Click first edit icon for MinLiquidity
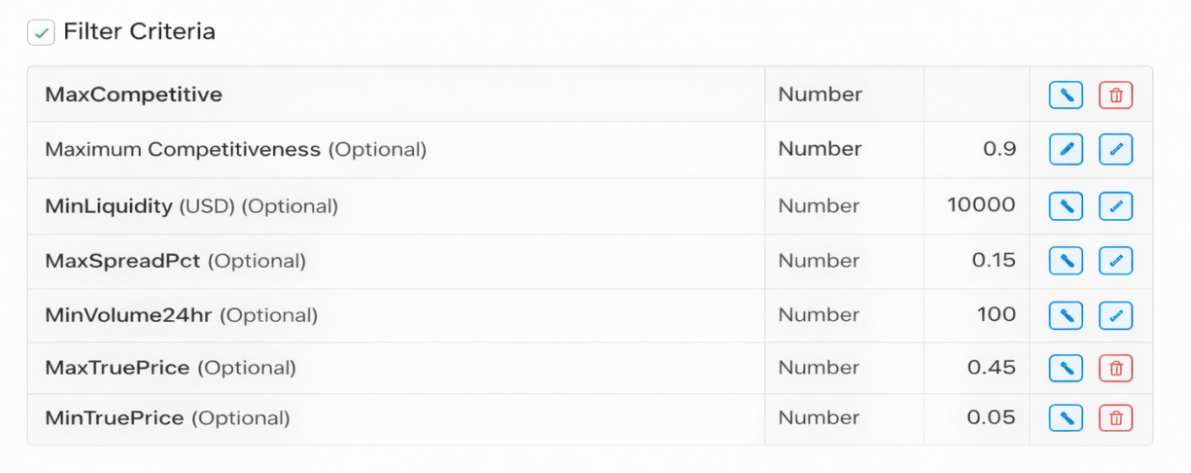This screenshot has height=473, width=1191. [1066, 206]
